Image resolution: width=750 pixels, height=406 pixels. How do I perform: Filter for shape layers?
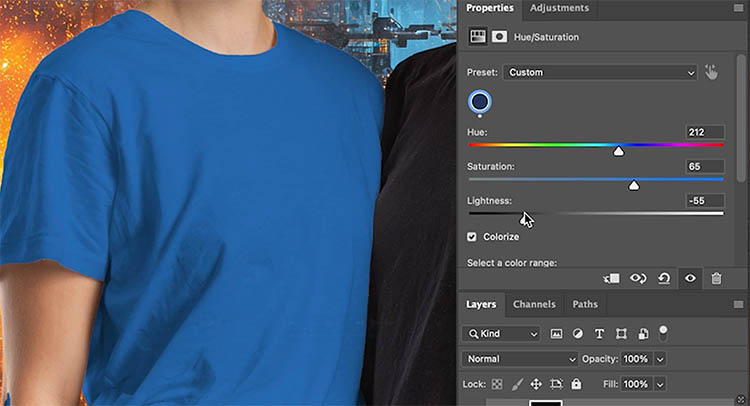(621, 334)
